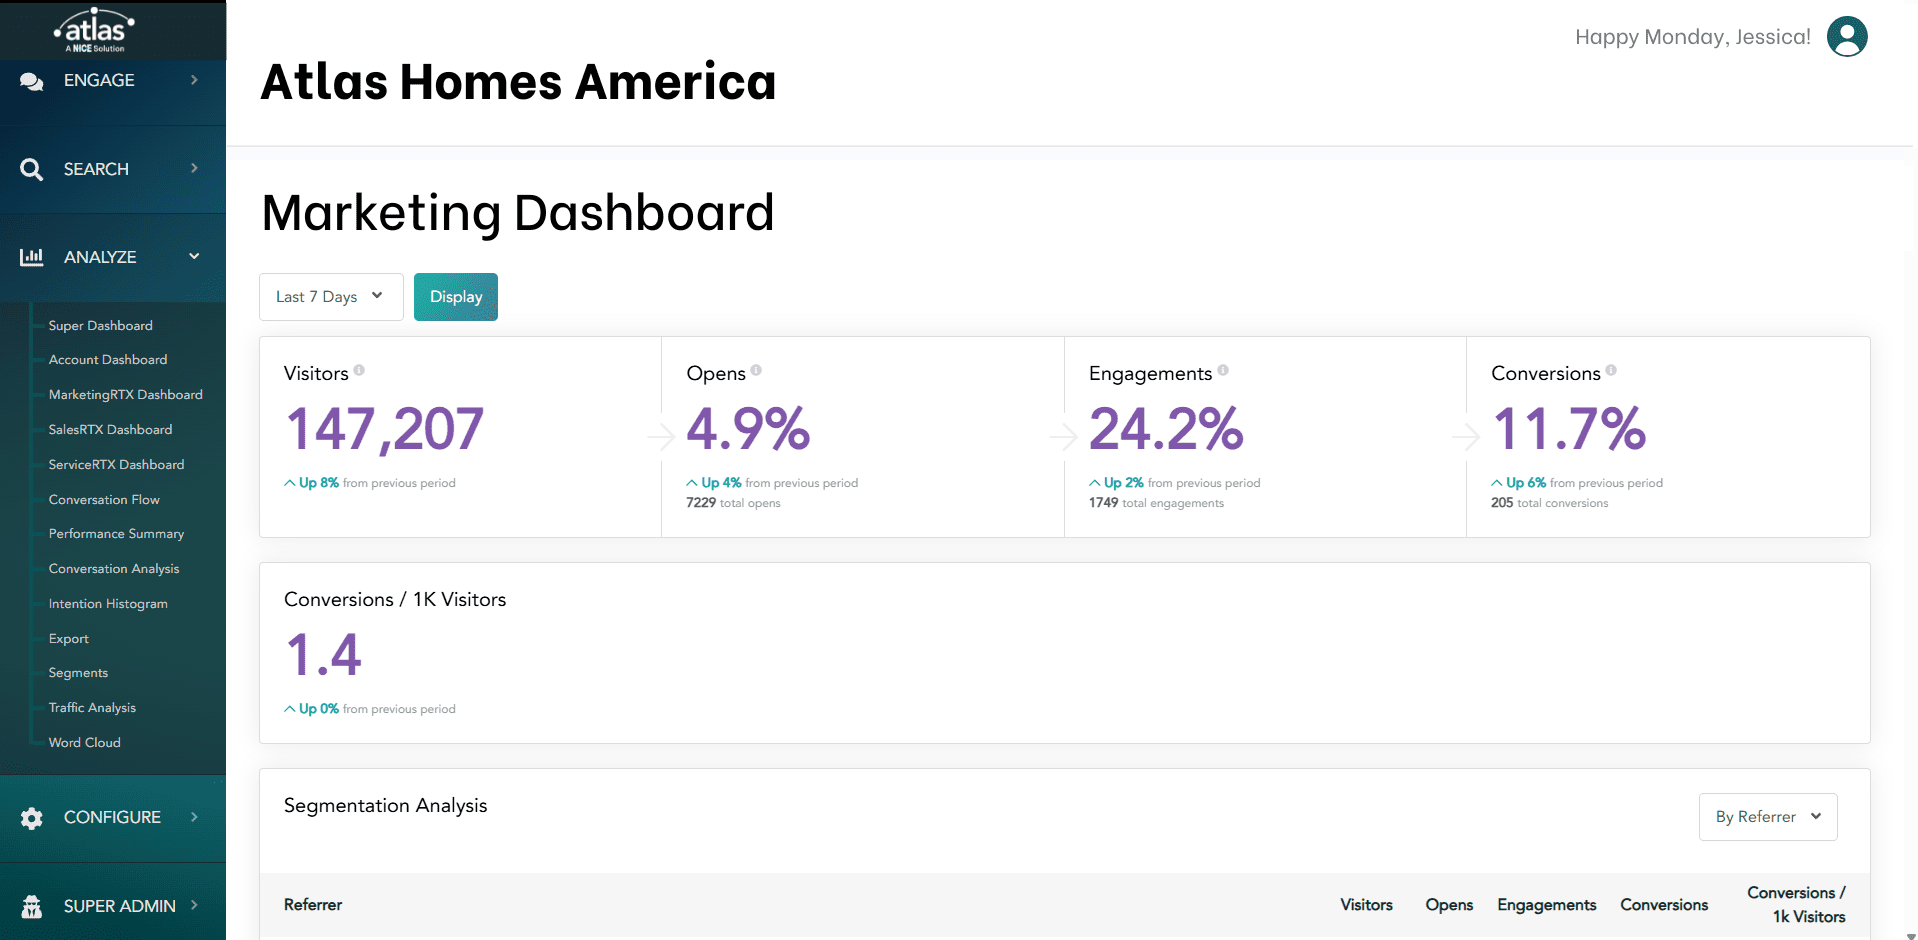This screenshot has height=940, width=1918.
Task: Click the SEARCH menu label
Action: pos(96,169)
